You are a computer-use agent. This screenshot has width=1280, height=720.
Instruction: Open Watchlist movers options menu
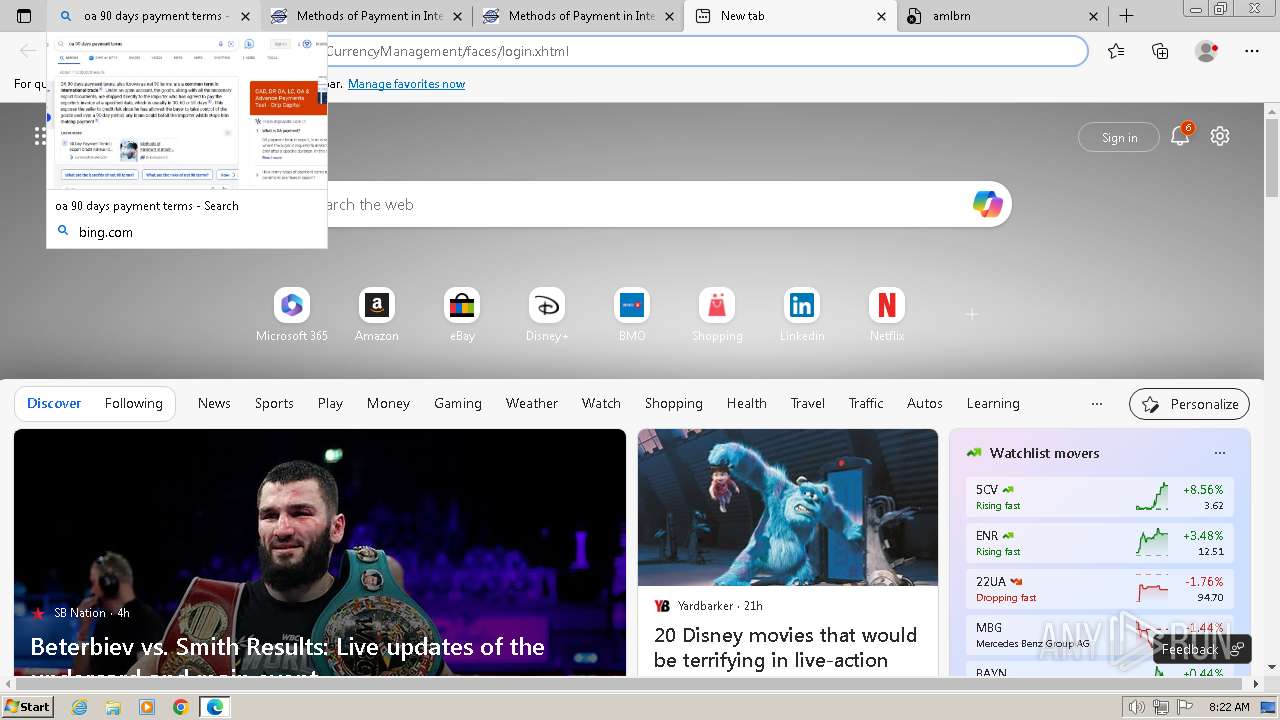pos(1220,453)
